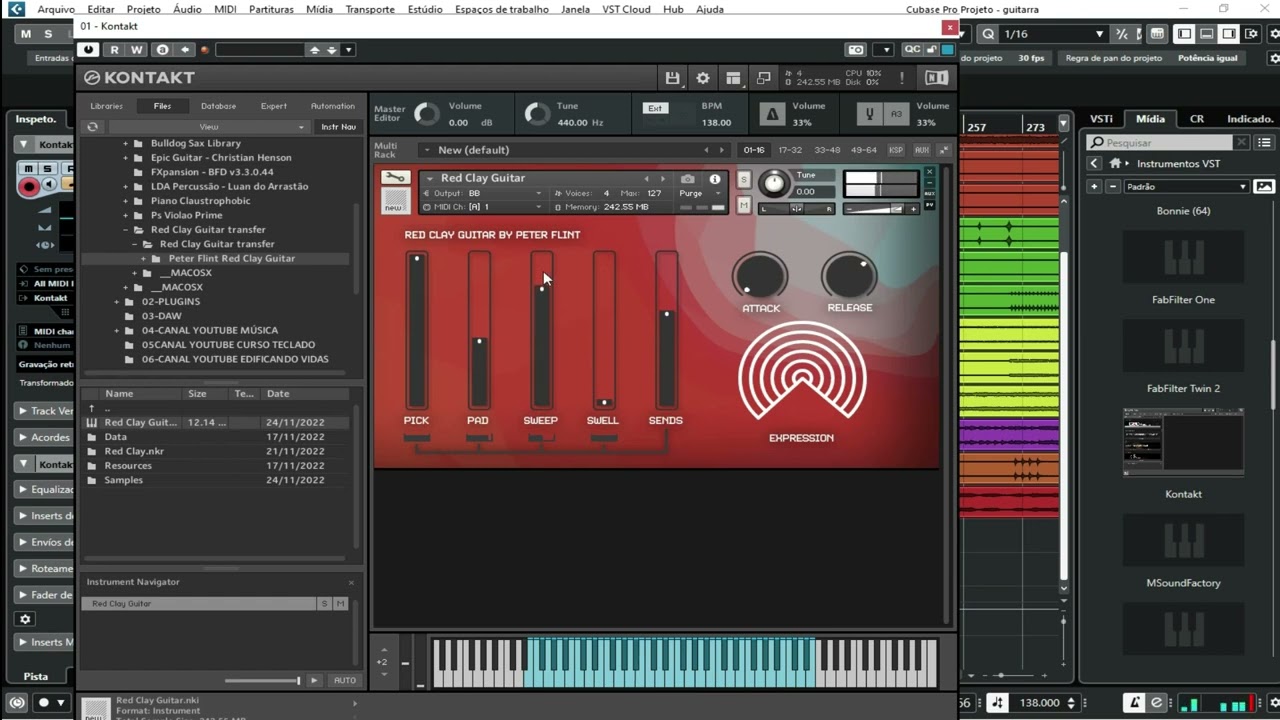Toggle Read automation (R) in plugin header
The image size is (1280, 720).
click(115, 50)
